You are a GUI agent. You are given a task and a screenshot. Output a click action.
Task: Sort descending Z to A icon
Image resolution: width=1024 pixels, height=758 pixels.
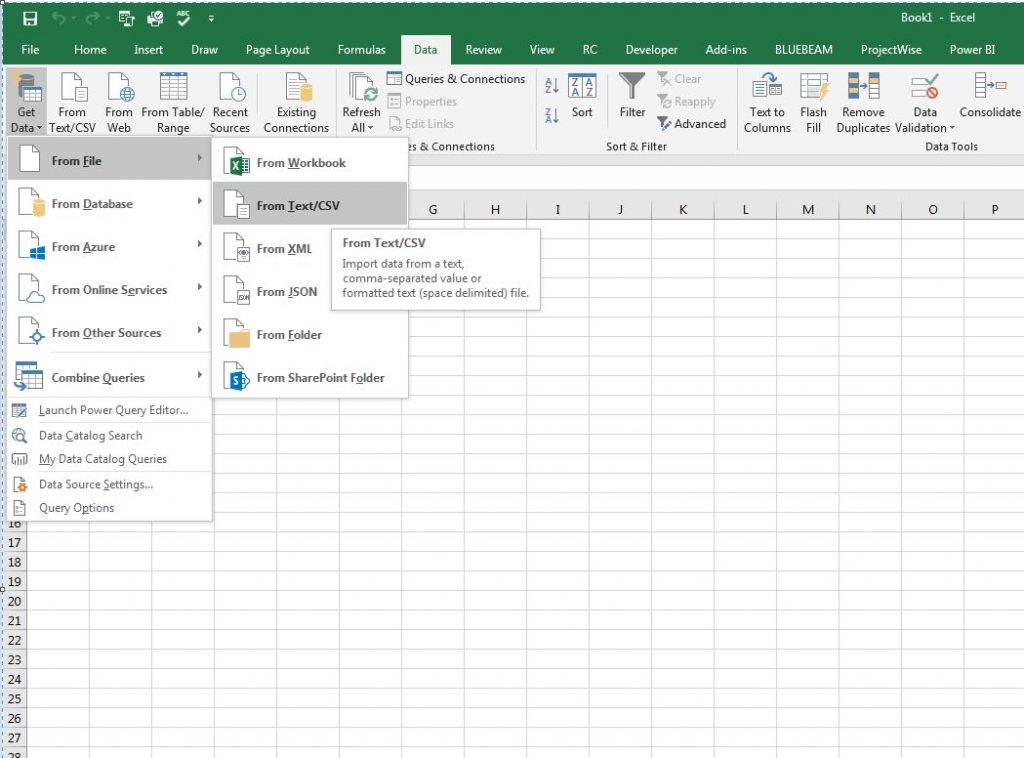552,116
